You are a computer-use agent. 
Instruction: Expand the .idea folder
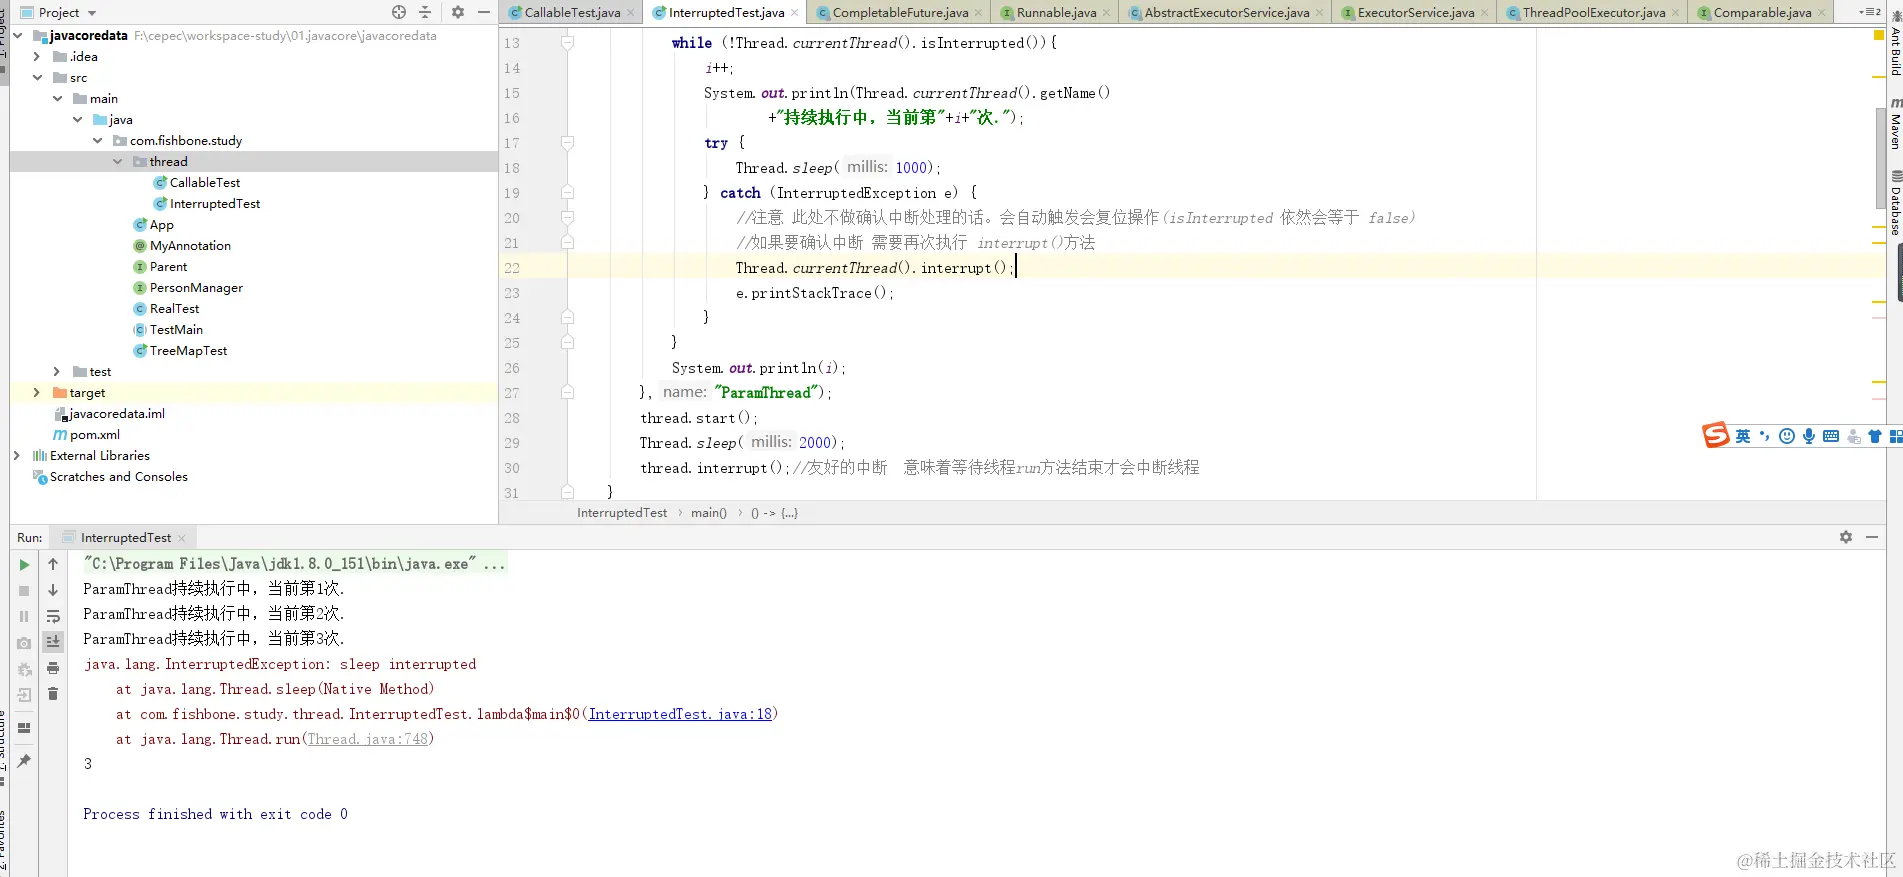[x=37, y=57]
